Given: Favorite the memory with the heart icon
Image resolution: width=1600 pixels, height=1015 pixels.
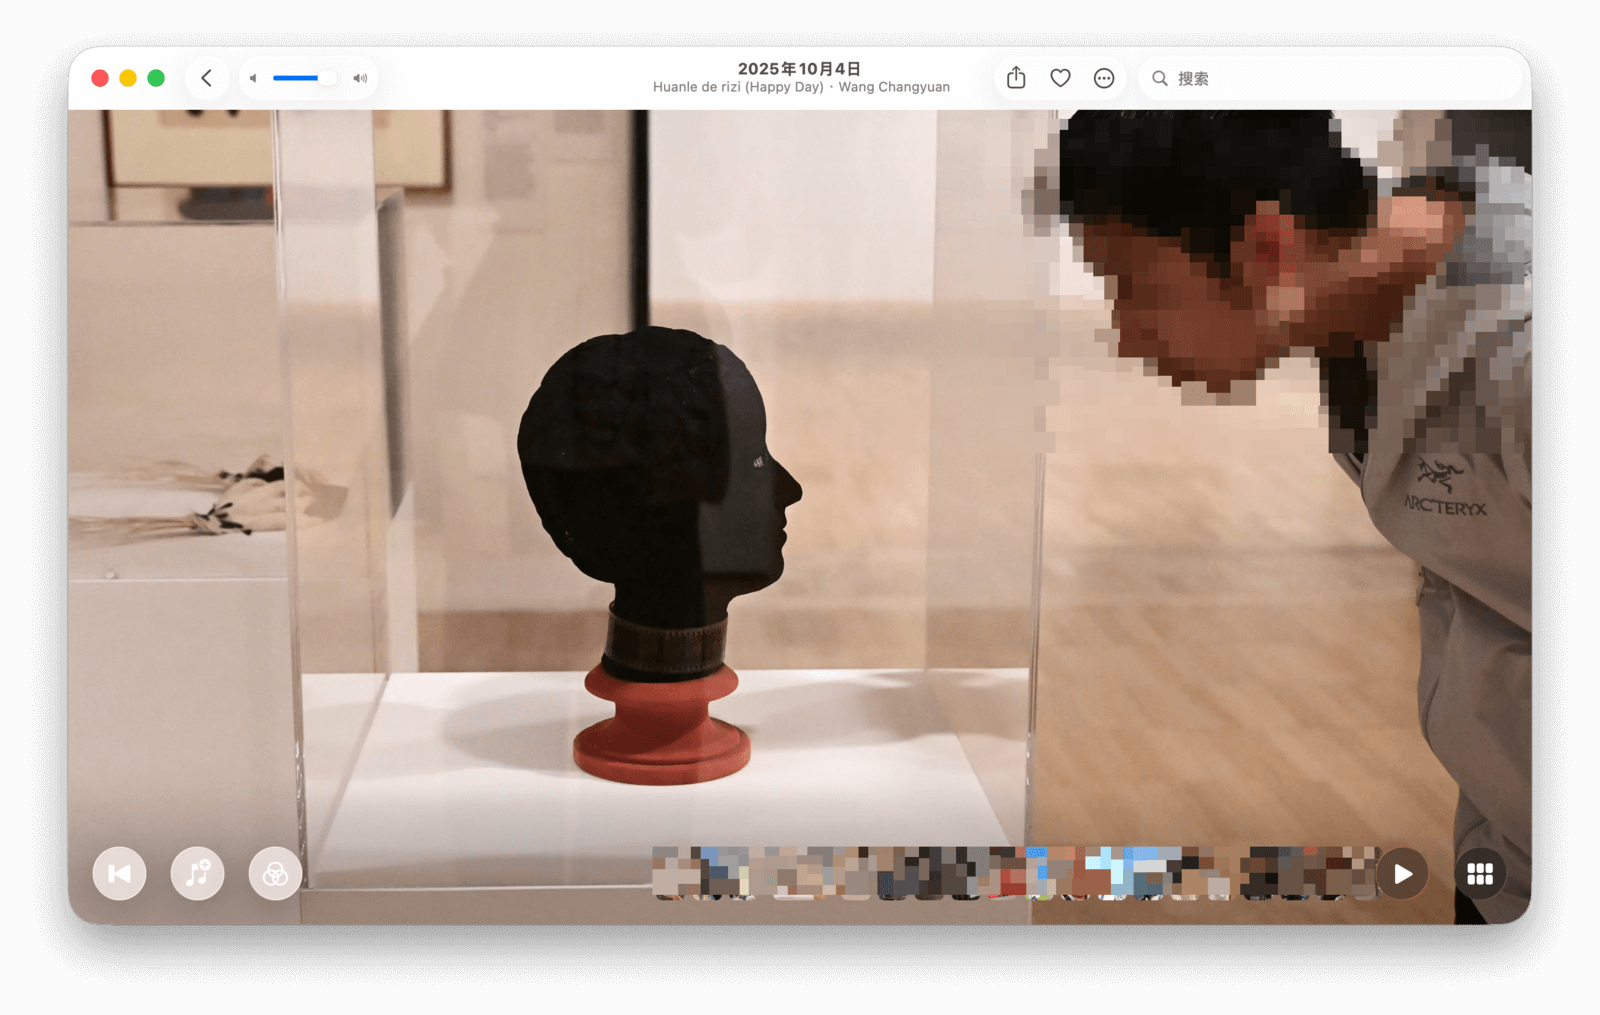Looking at the screenshot, I should tap(1060, 78).
